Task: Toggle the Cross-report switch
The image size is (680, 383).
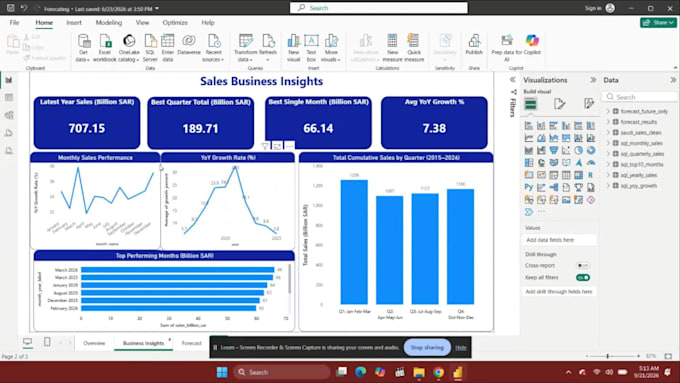Action: pos(583,265)
